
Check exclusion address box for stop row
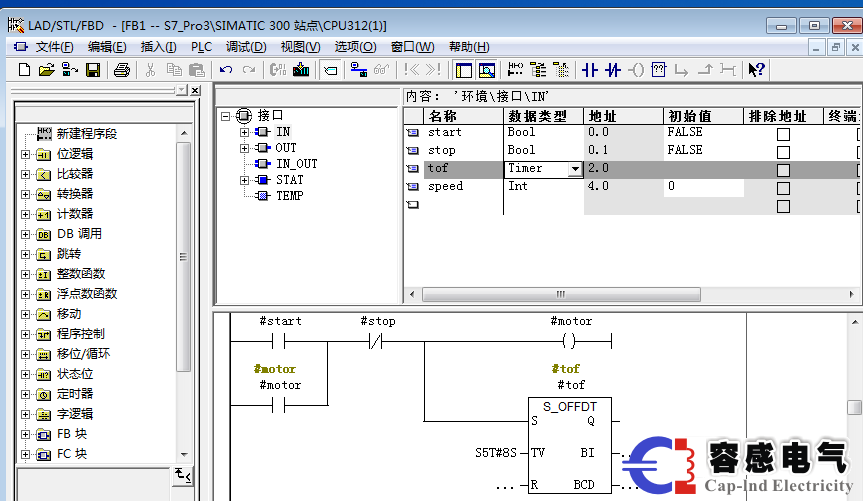(x=783, y=152)
